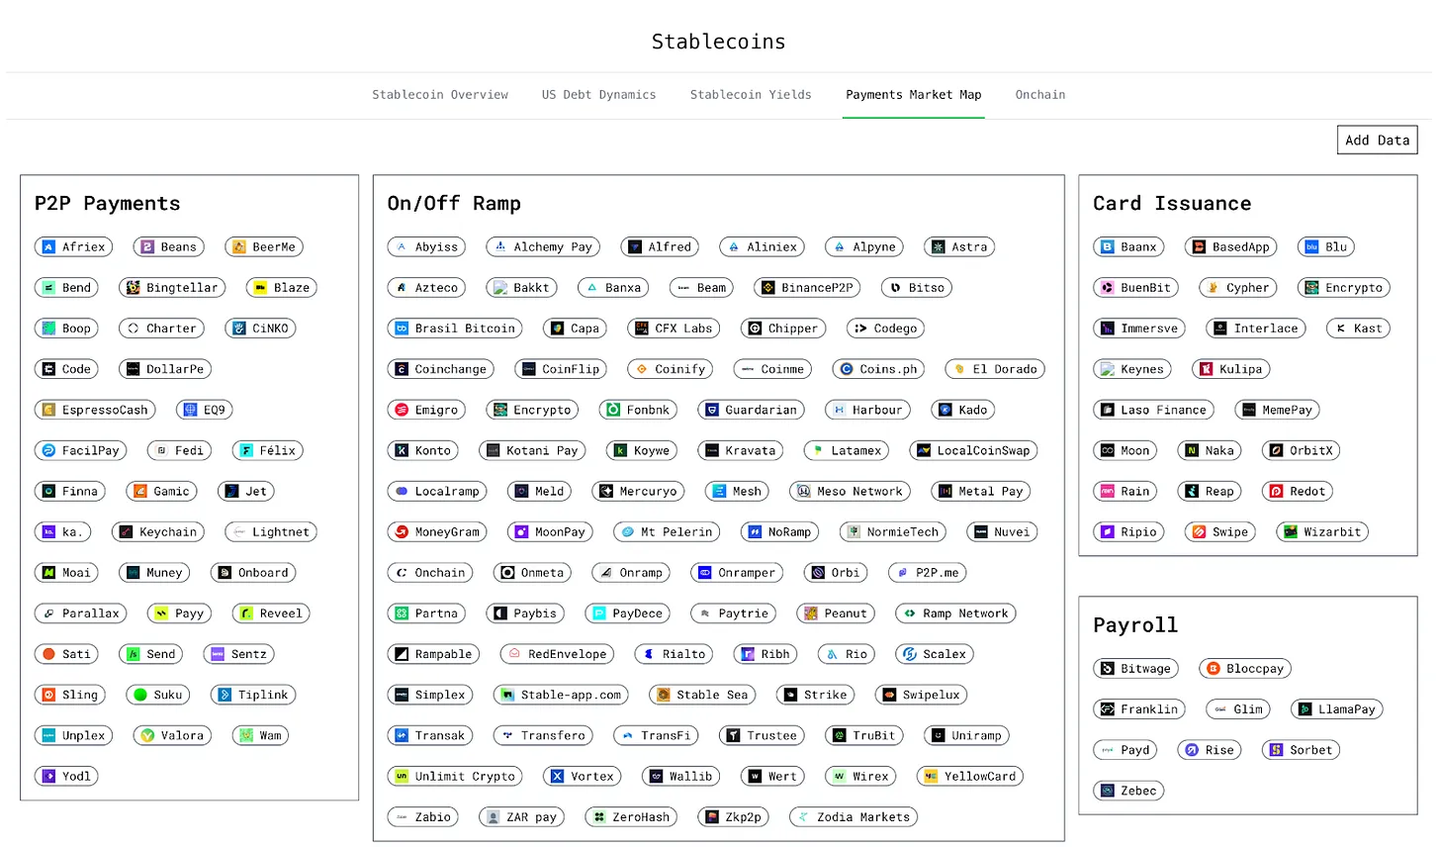Click the Zebec logo icon
The height and width of the screenshot is (847, 1440).
1107,791
